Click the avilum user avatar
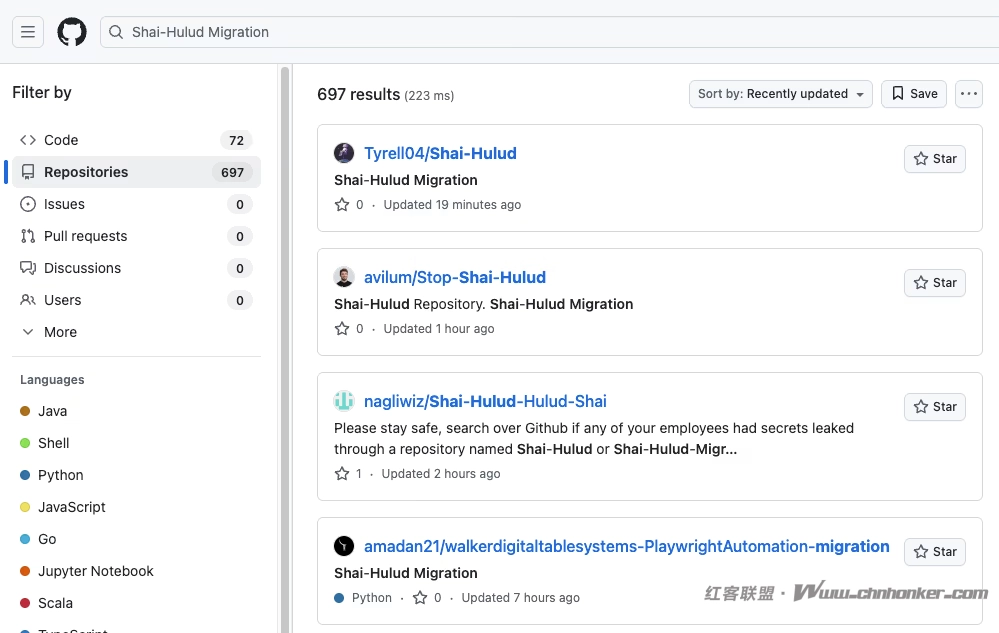 coord(344,277)
